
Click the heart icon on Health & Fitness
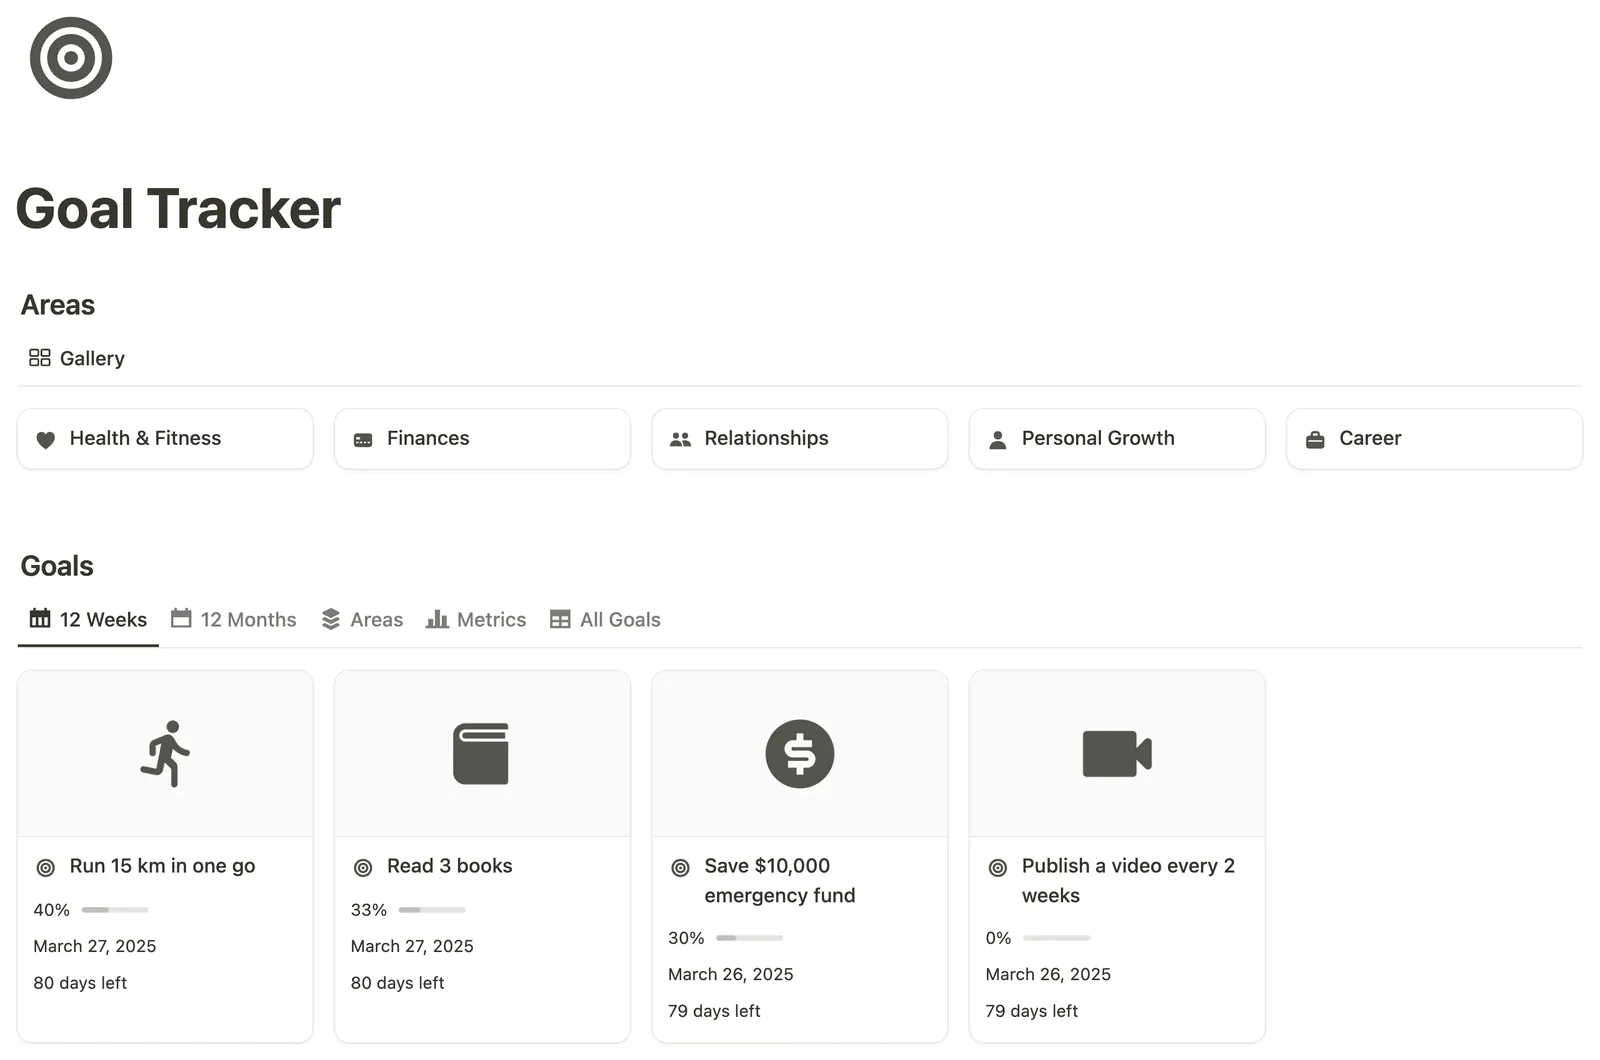point(45,439)
